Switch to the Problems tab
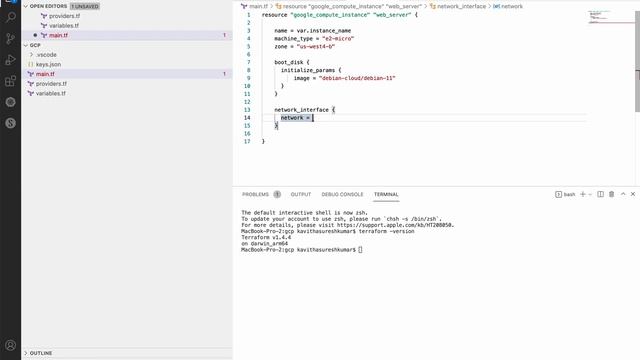Screen dimensions: 640x360 [x=256, y=194]
